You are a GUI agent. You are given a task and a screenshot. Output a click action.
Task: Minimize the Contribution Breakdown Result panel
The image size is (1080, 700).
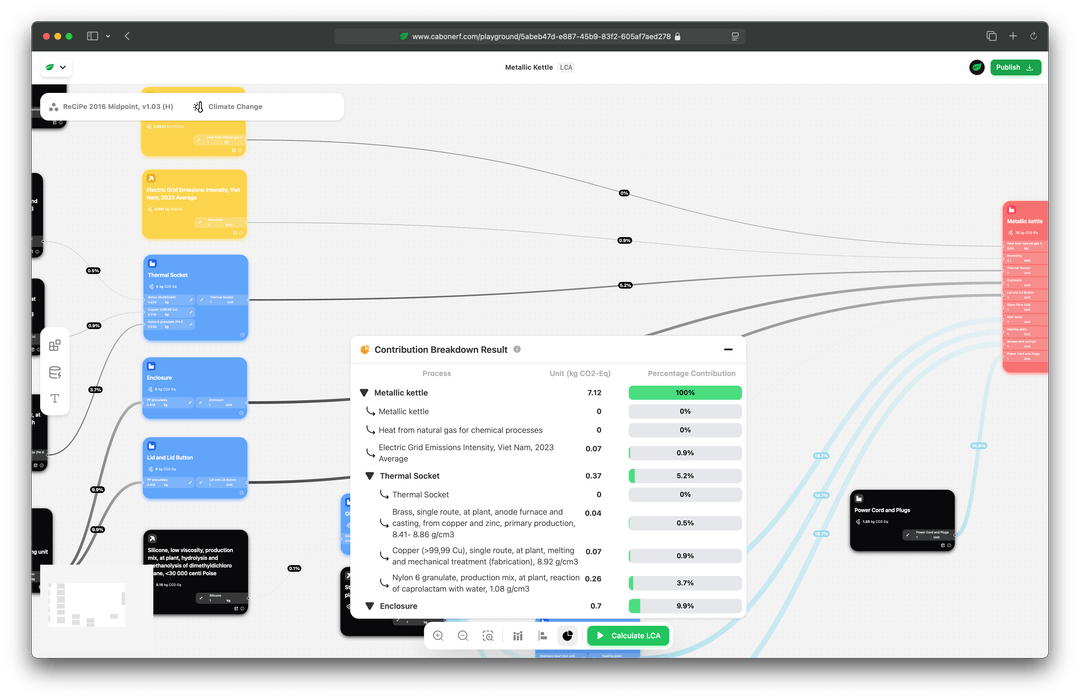728,349
